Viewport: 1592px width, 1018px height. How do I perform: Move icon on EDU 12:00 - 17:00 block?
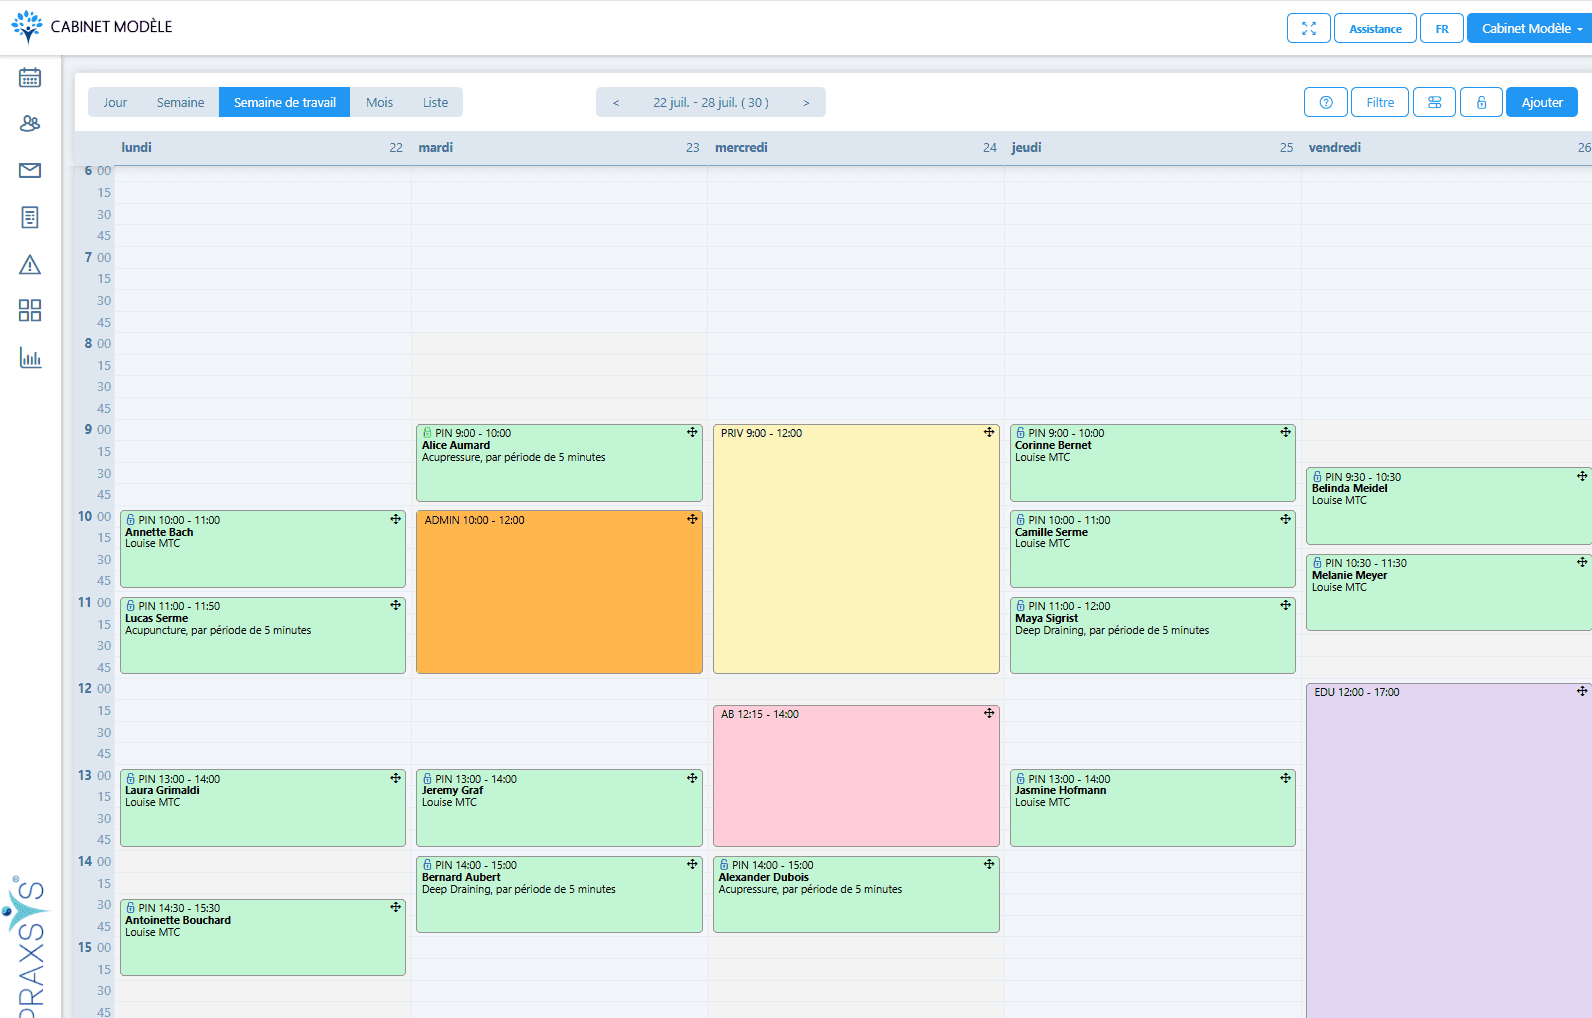click(x=1582, y=691)
